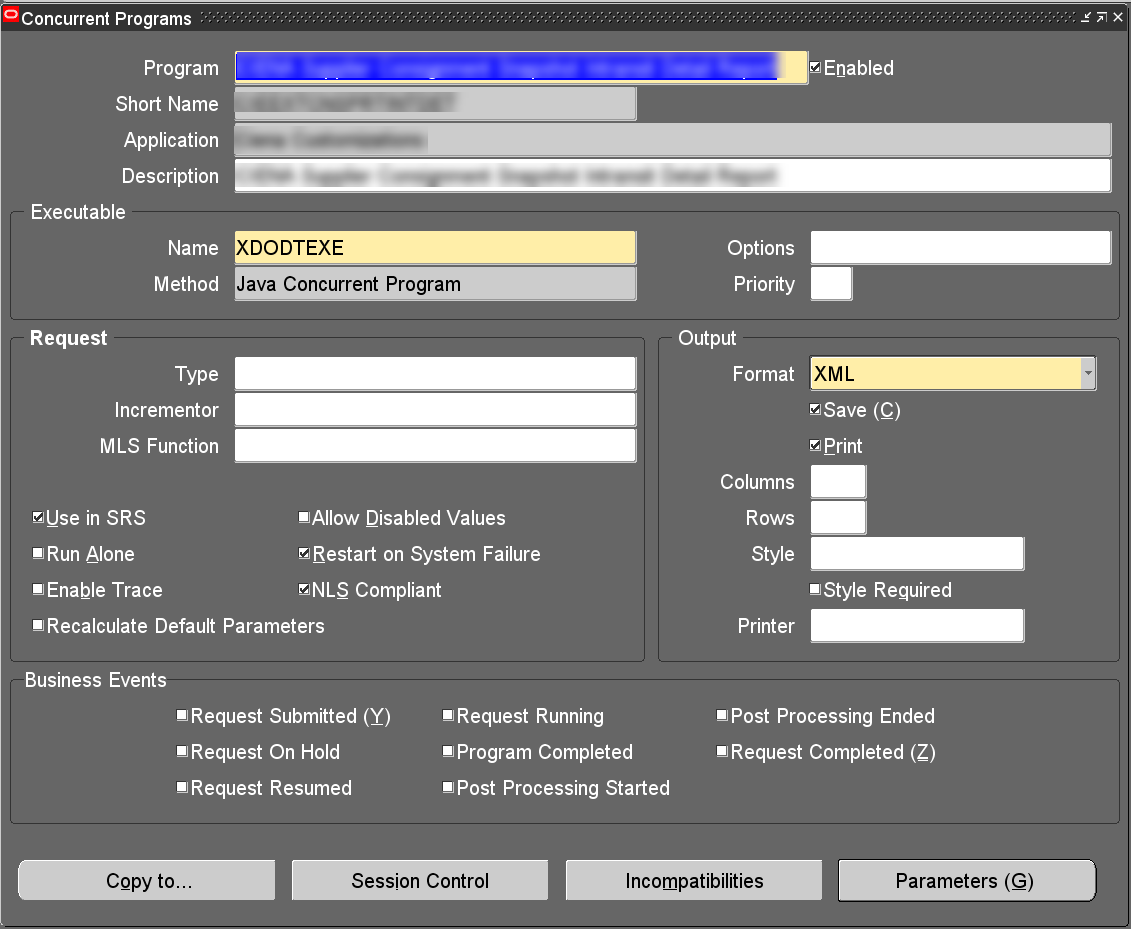The height and width of the screenshot is (929, 1131).
Task: Toggle Restart on System Failure
Action: (304, 553)
